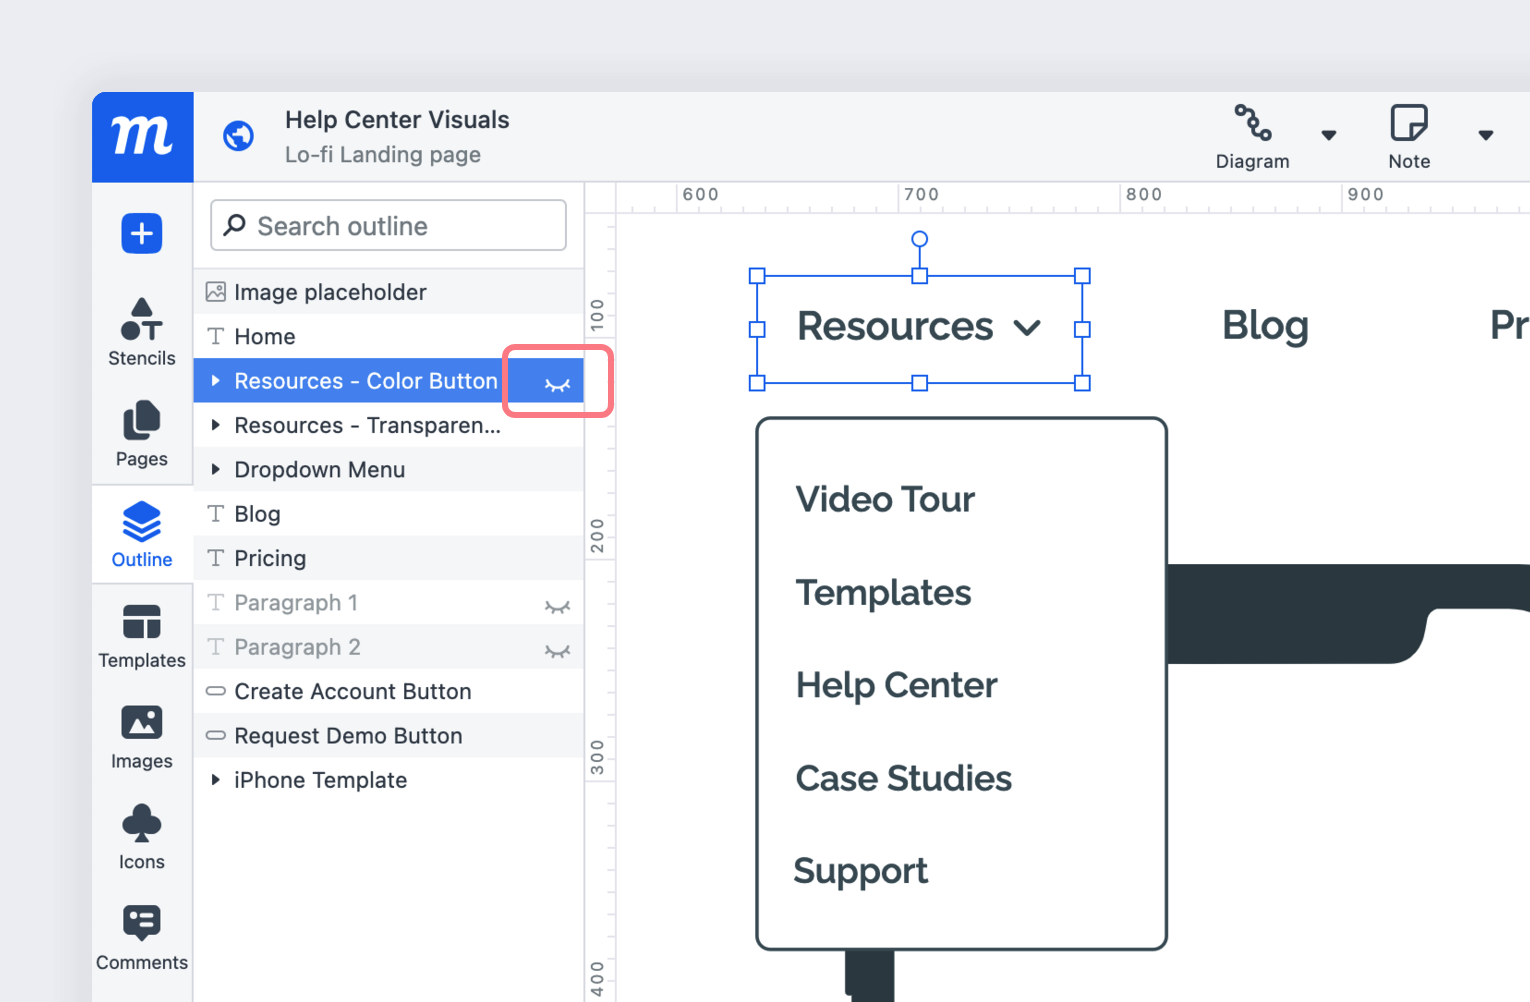Open the Pages panel
This screenshot has height=1002, width=1530.
coord(142,434)
